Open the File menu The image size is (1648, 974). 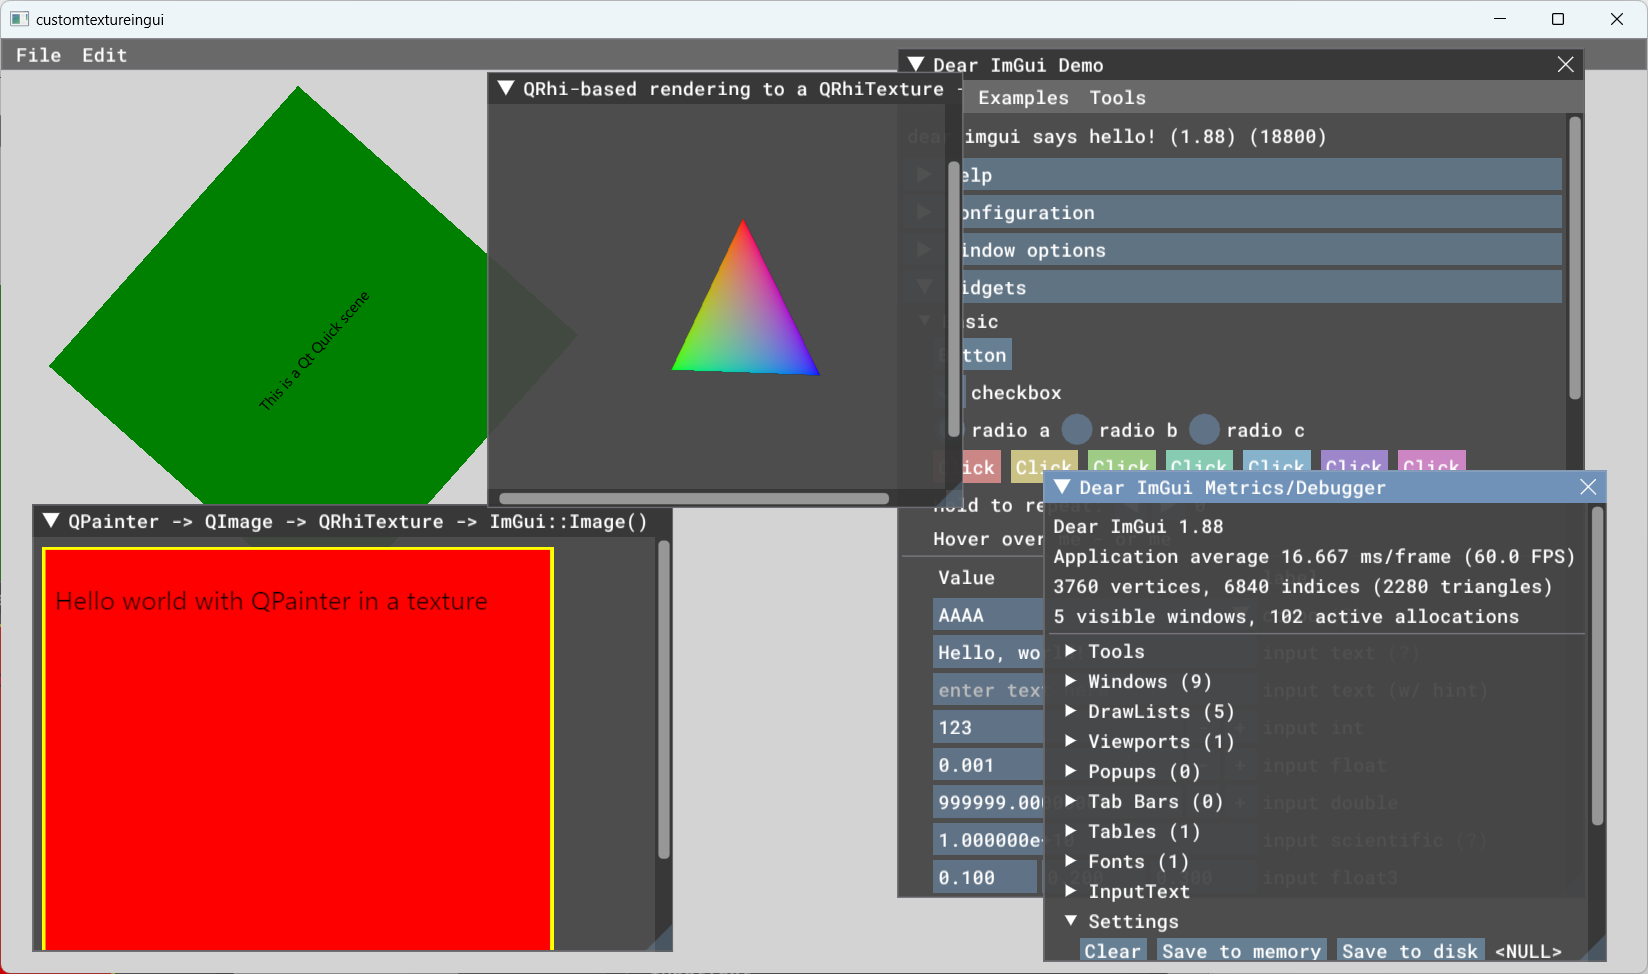38,55
